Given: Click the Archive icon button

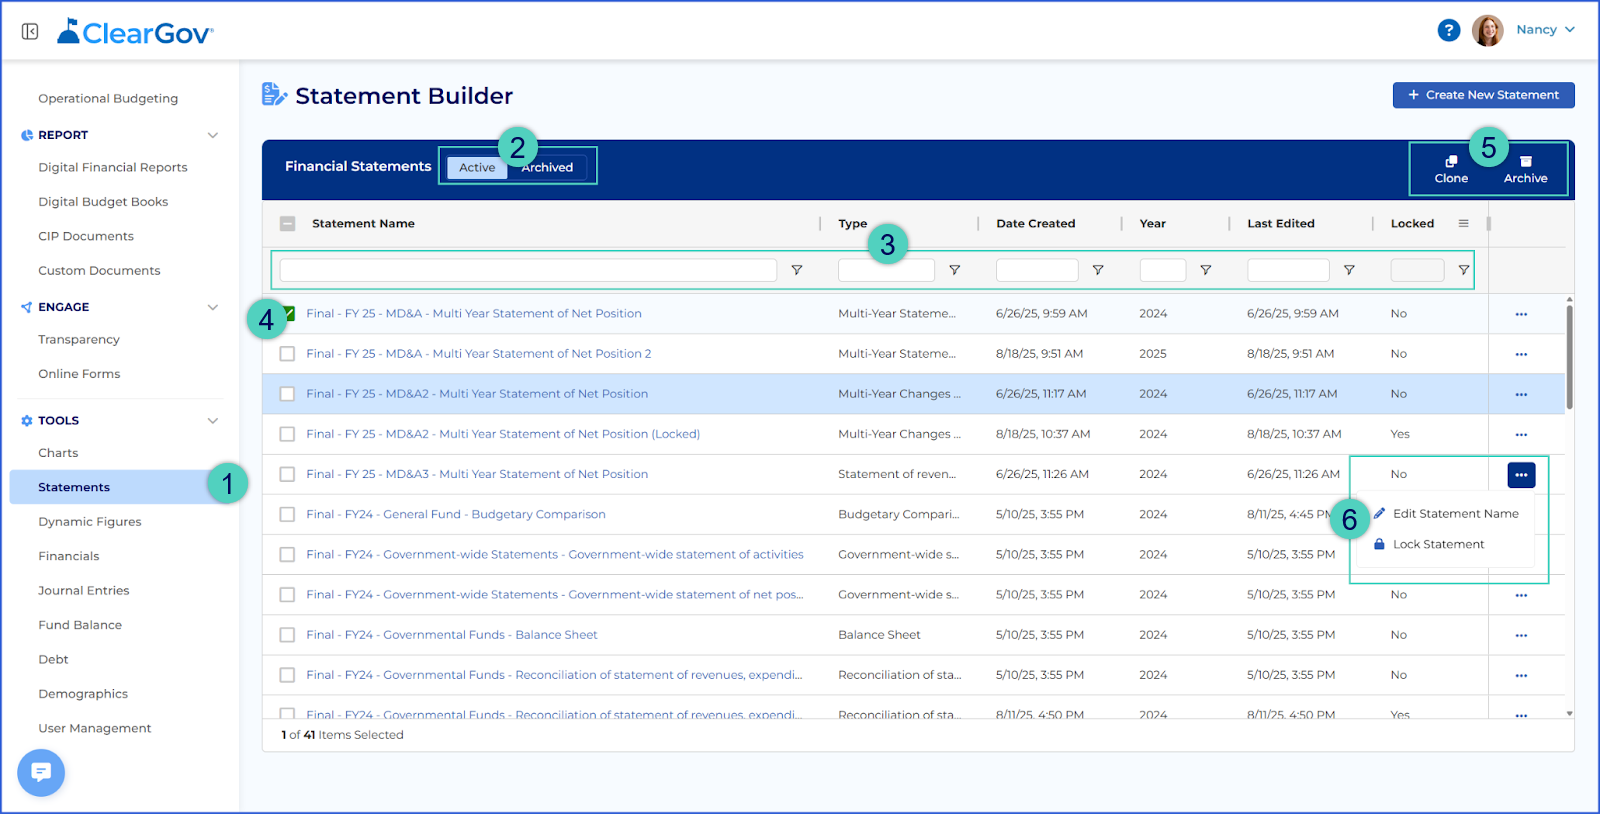Looking at the screenshot, I should 1525,169.
